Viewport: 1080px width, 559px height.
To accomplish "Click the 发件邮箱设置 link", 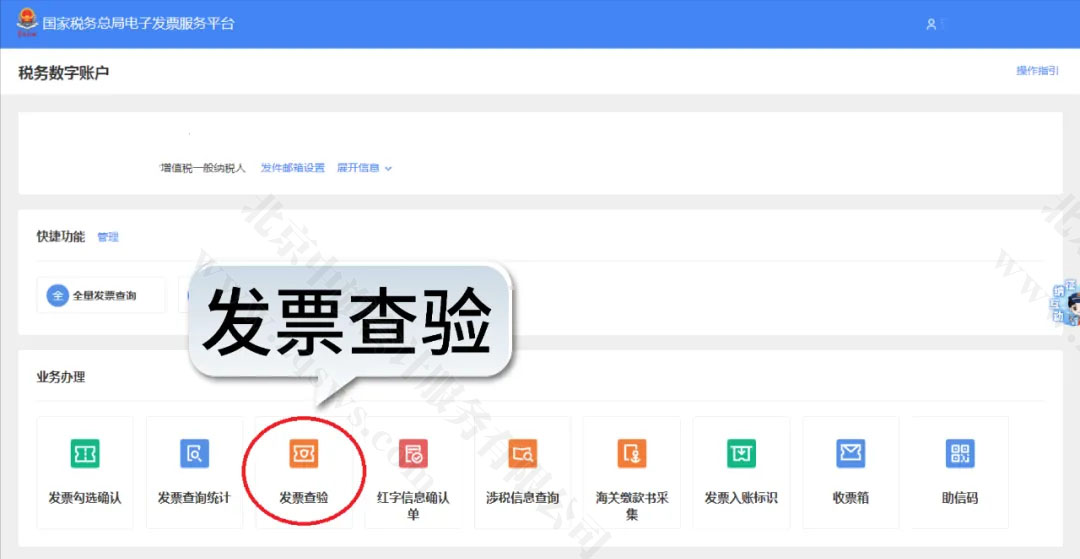I will [293, 168].
